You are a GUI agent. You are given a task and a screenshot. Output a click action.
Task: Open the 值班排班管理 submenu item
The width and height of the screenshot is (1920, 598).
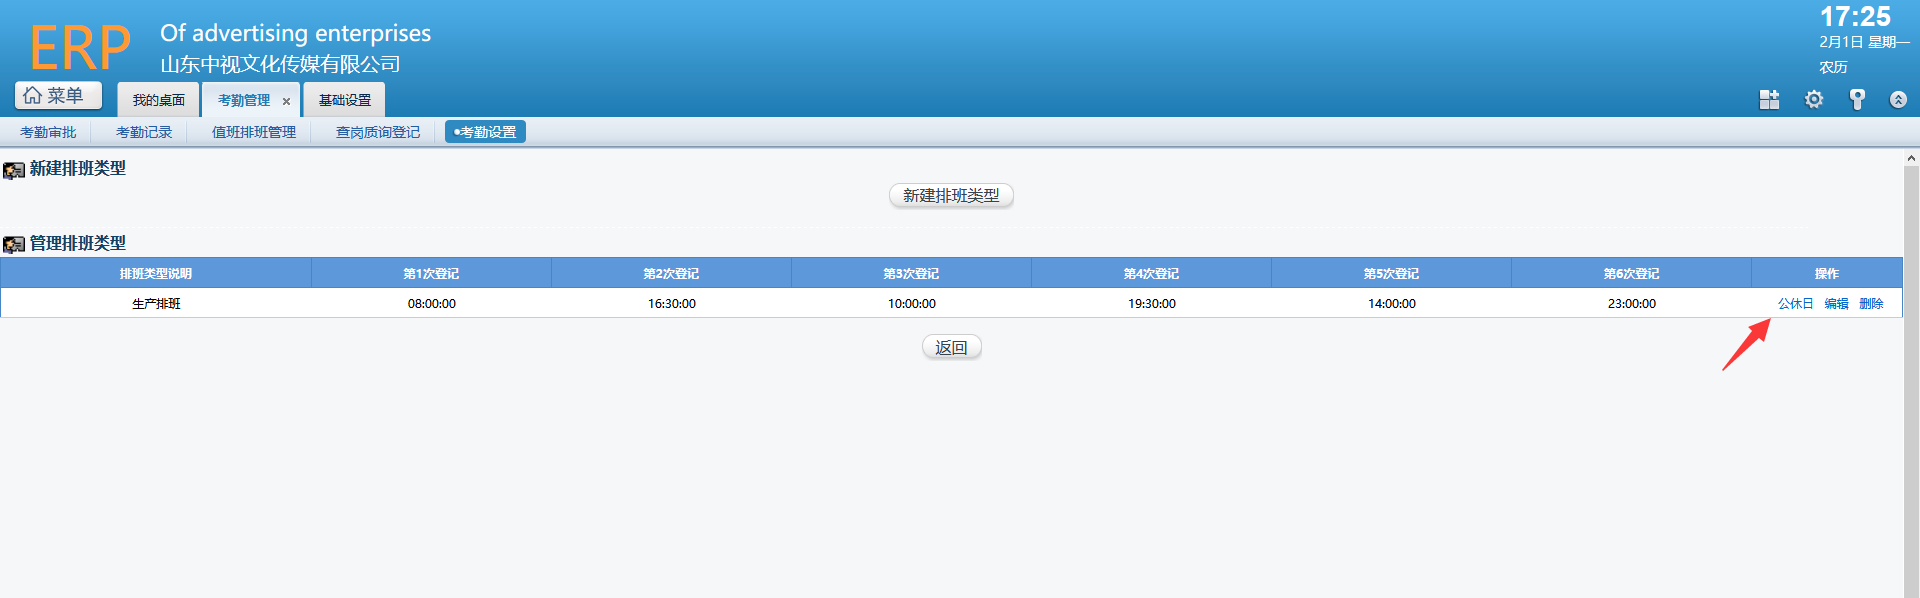[254, 132]
